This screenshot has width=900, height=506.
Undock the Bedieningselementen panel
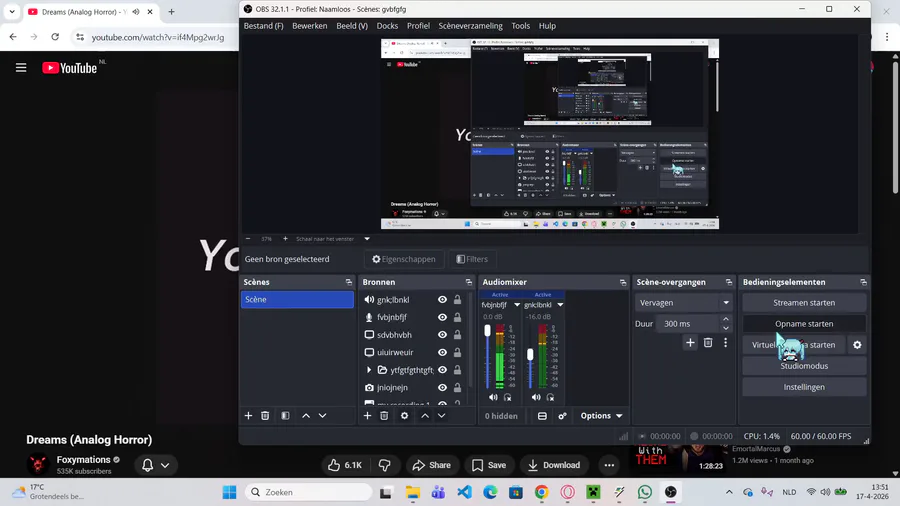(863, 282)
